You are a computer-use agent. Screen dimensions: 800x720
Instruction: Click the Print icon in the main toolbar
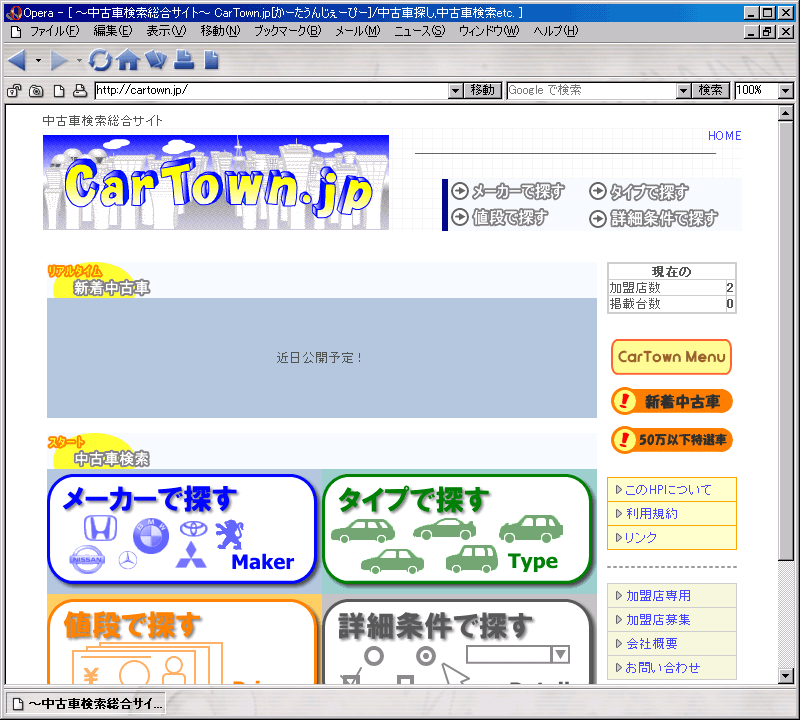click(x=184, y=60)
